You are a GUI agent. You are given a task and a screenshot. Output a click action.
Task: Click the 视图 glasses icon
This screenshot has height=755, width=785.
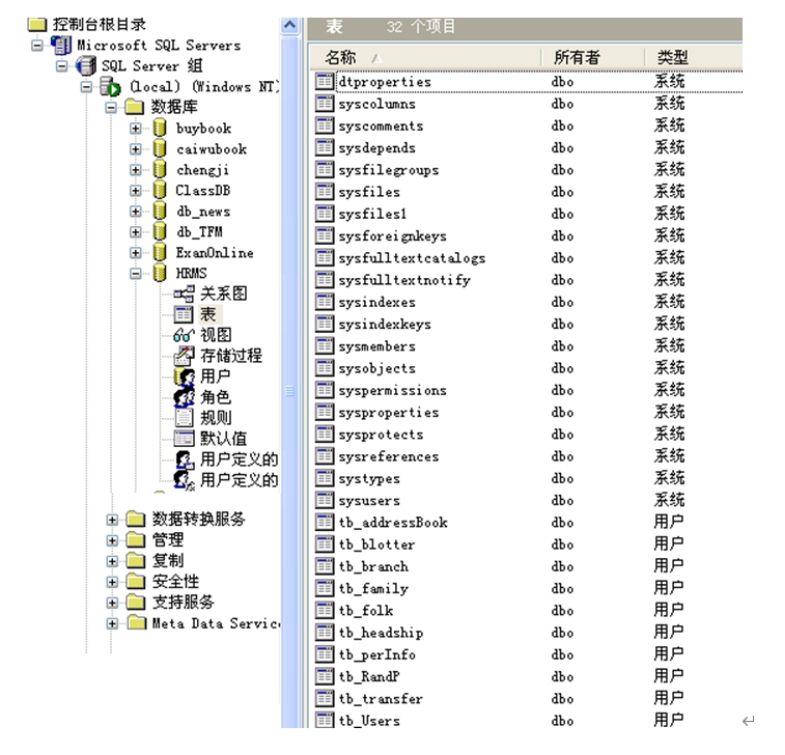click(184, 334)
